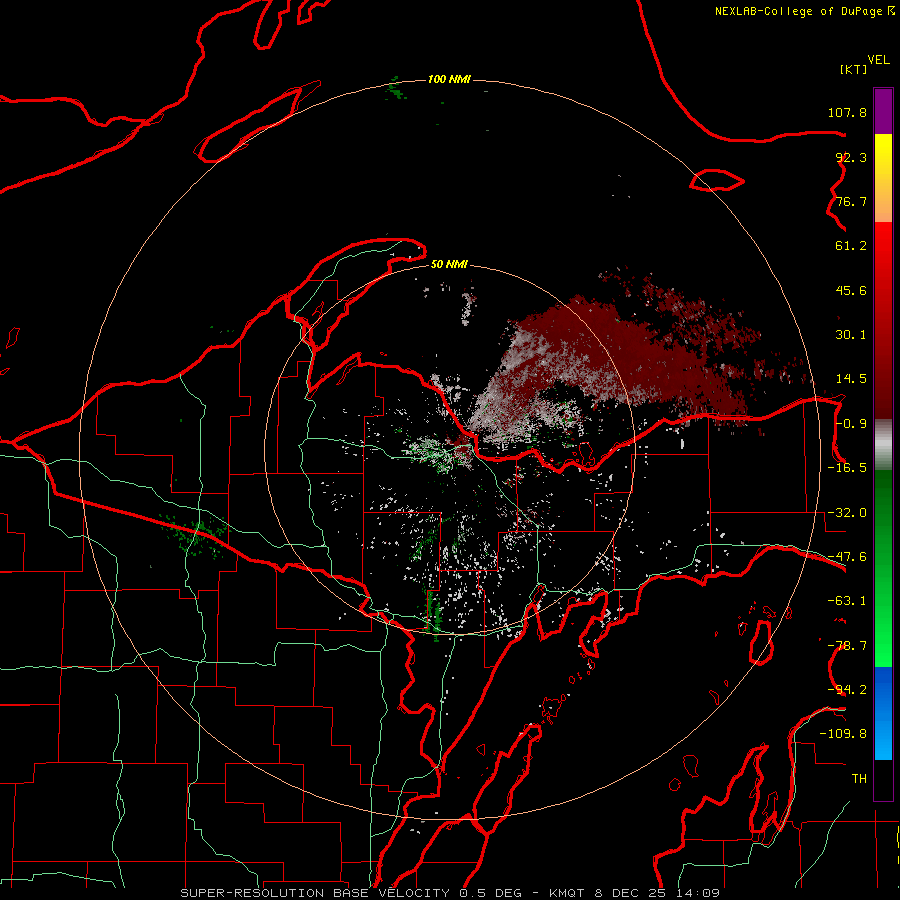Click the KMQT station identifier in caption
The width and height of the screenshot is (900, 900).
click(x=567, y=893)
